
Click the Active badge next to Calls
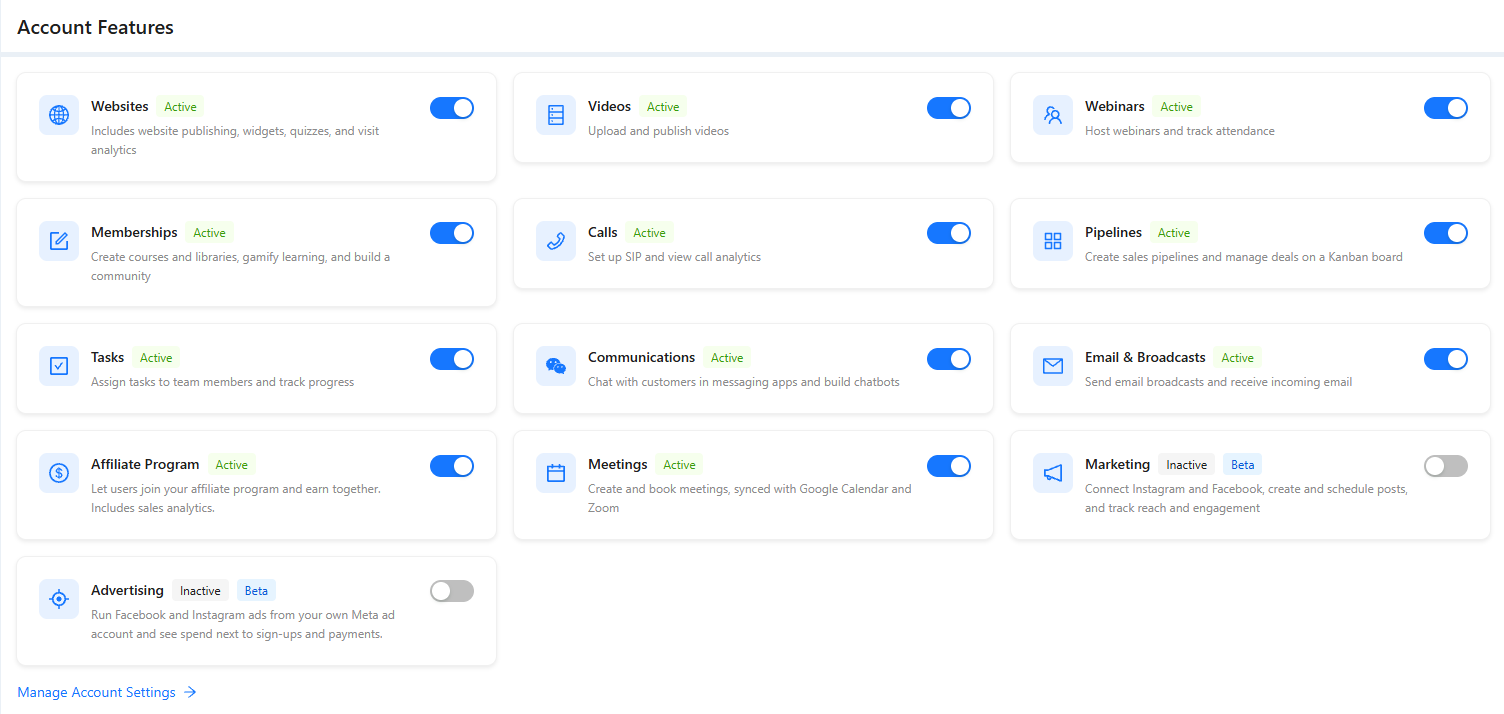pos(650,233)
